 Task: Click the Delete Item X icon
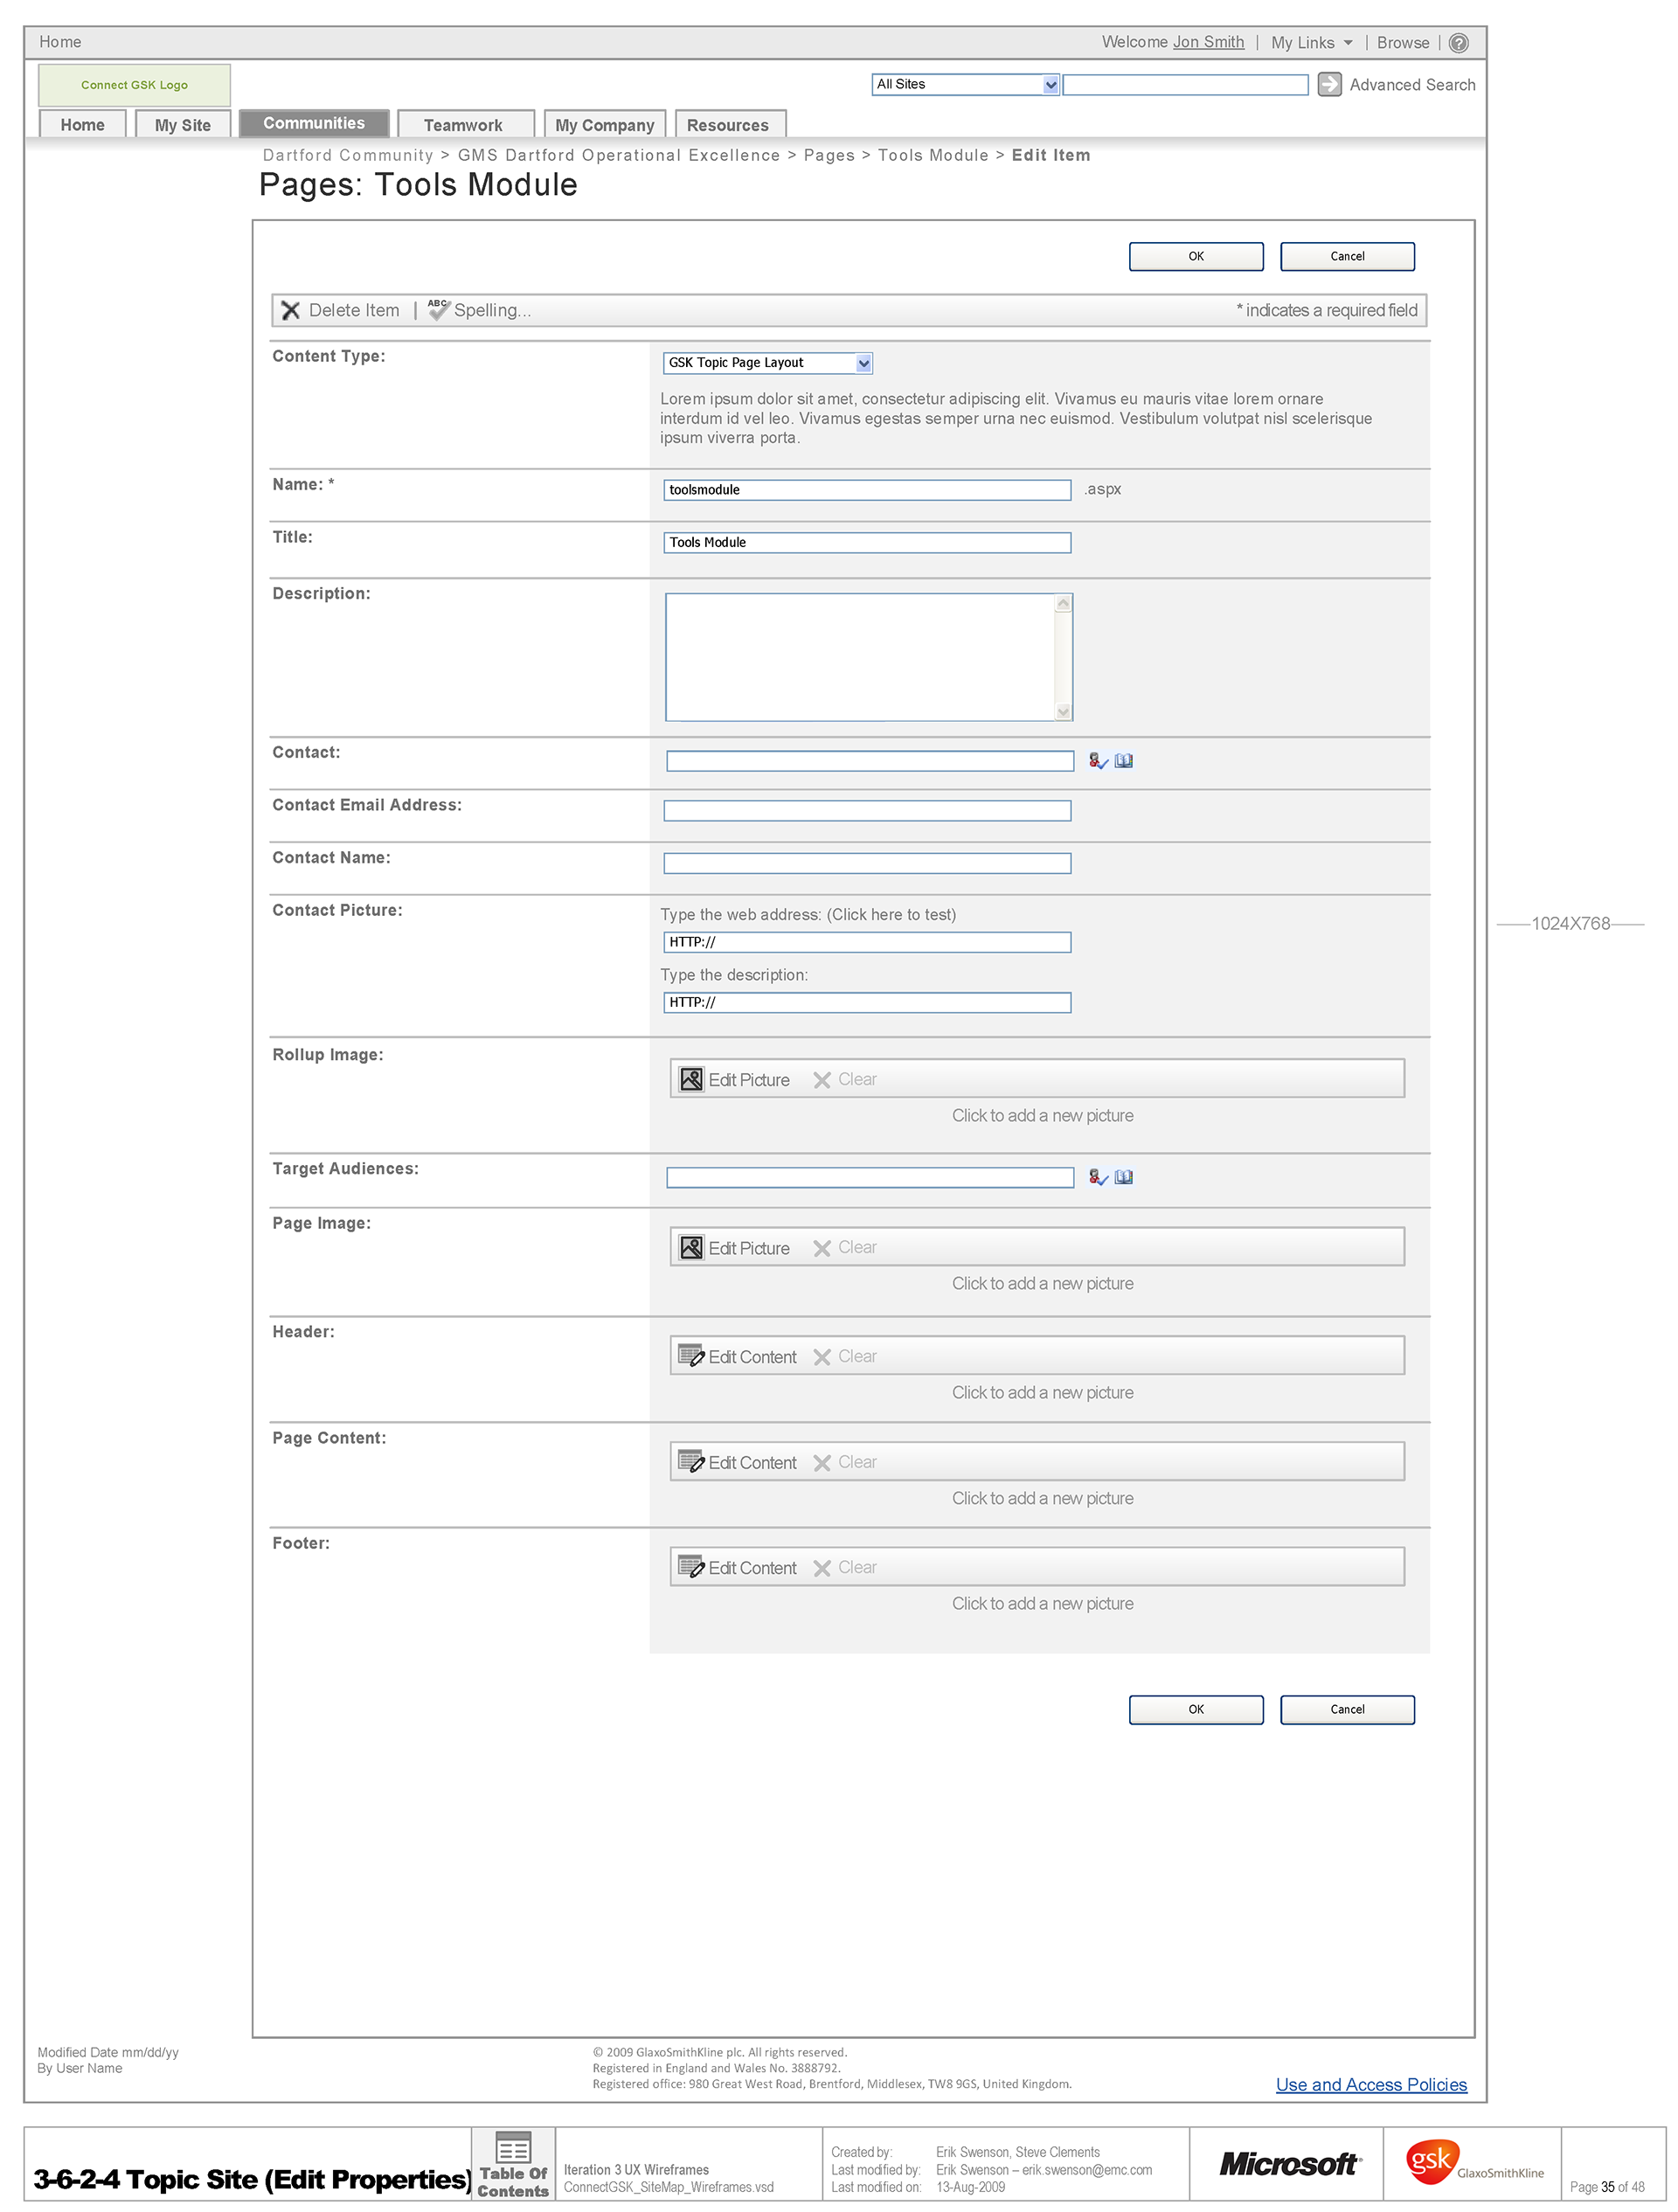pos(291,310)
